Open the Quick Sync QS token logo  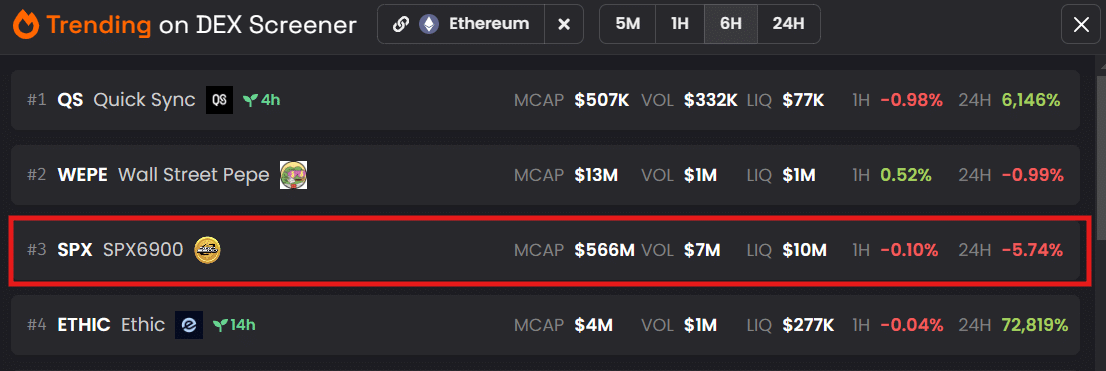219,100
